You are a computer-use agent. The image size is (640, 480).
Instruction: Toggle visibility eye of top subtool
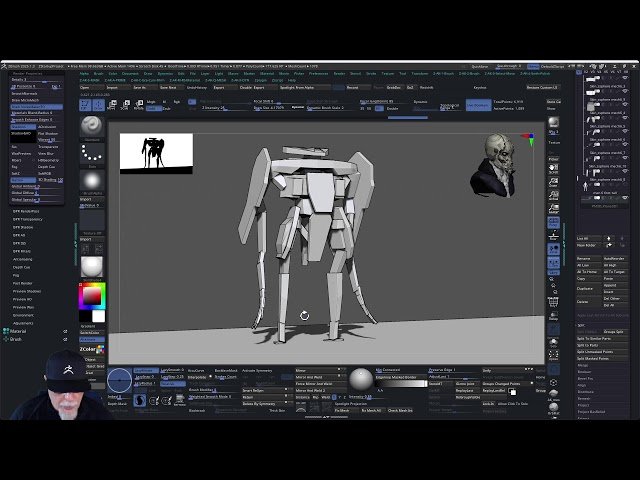tap(625, 80)
